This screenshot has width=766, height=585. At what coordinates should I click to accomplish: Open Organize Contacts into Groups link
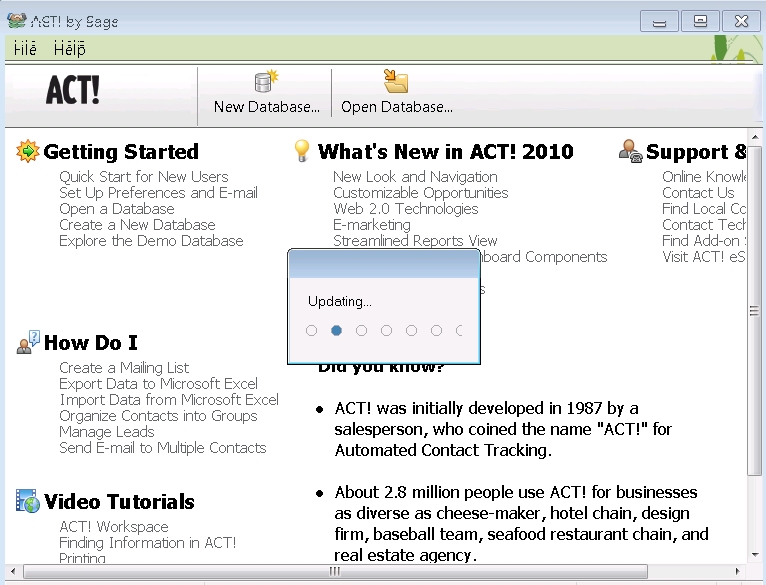(x=158, y=416)
